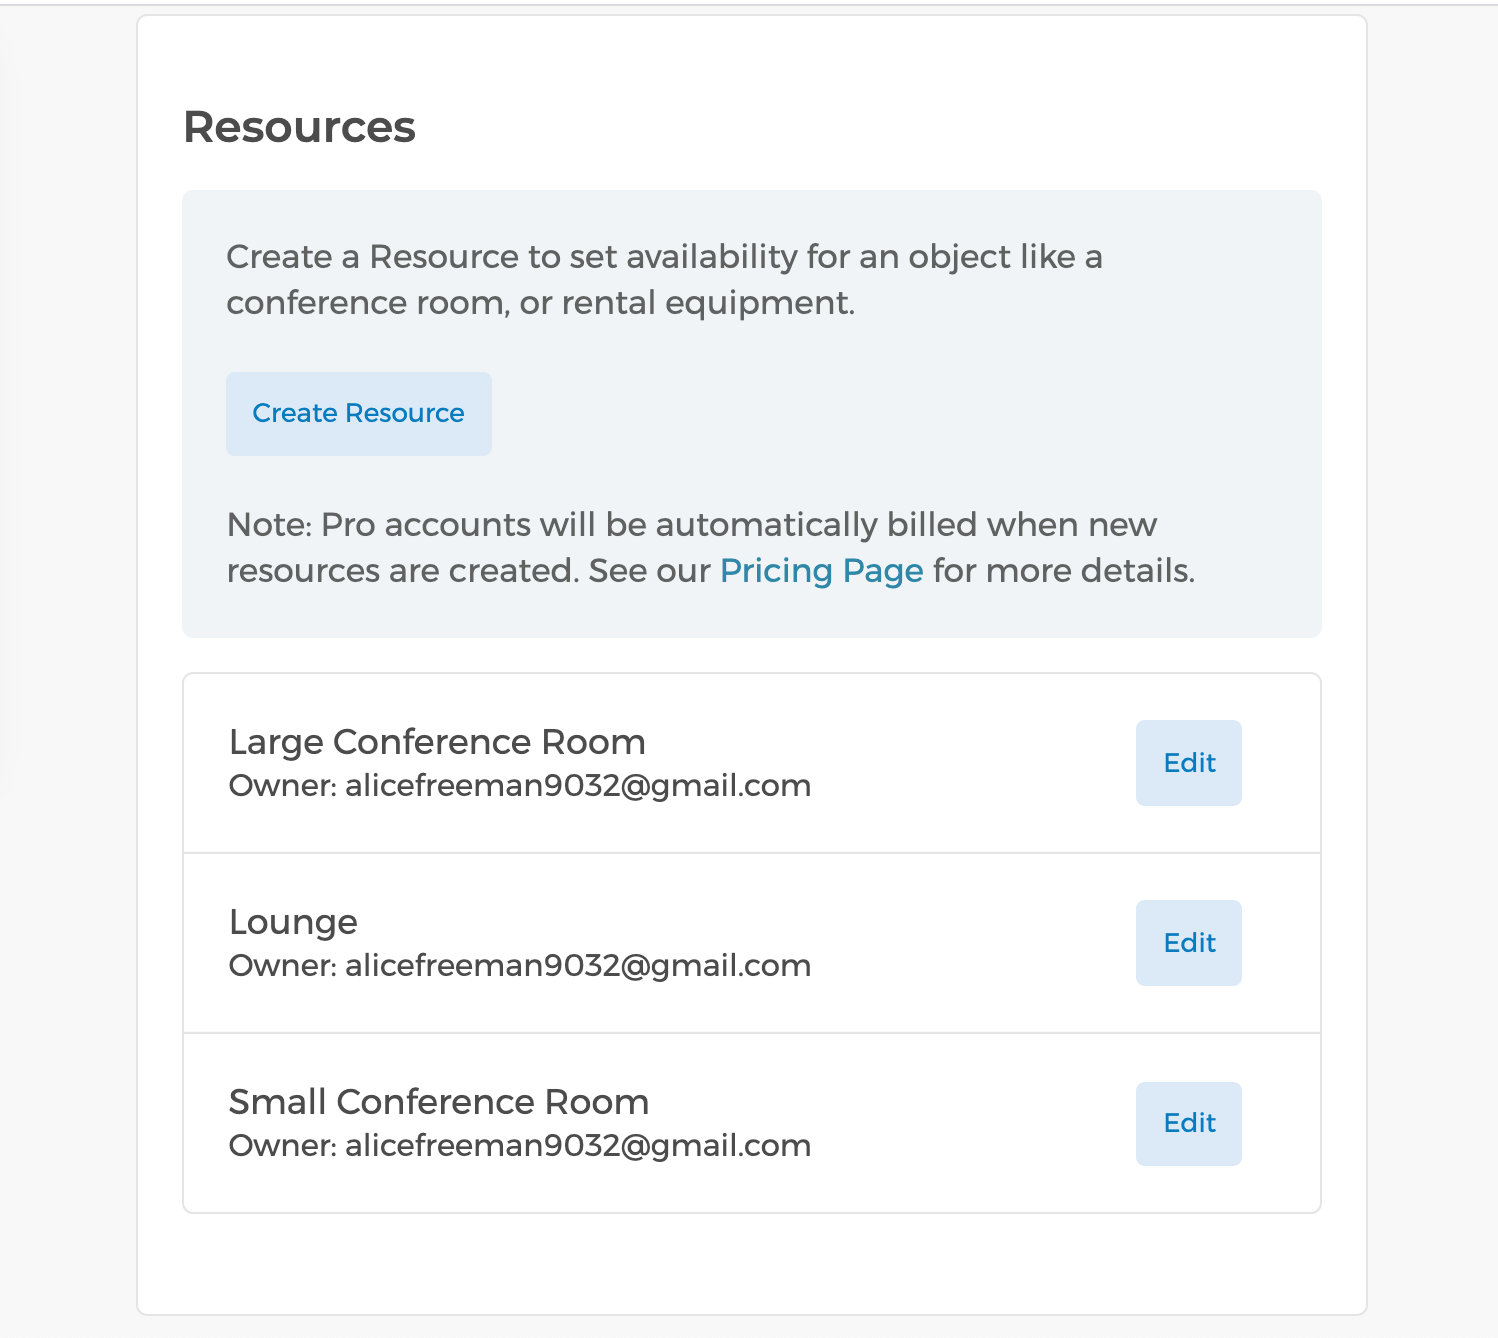Edit the Small Conference Room resource

(1188, 1123)
